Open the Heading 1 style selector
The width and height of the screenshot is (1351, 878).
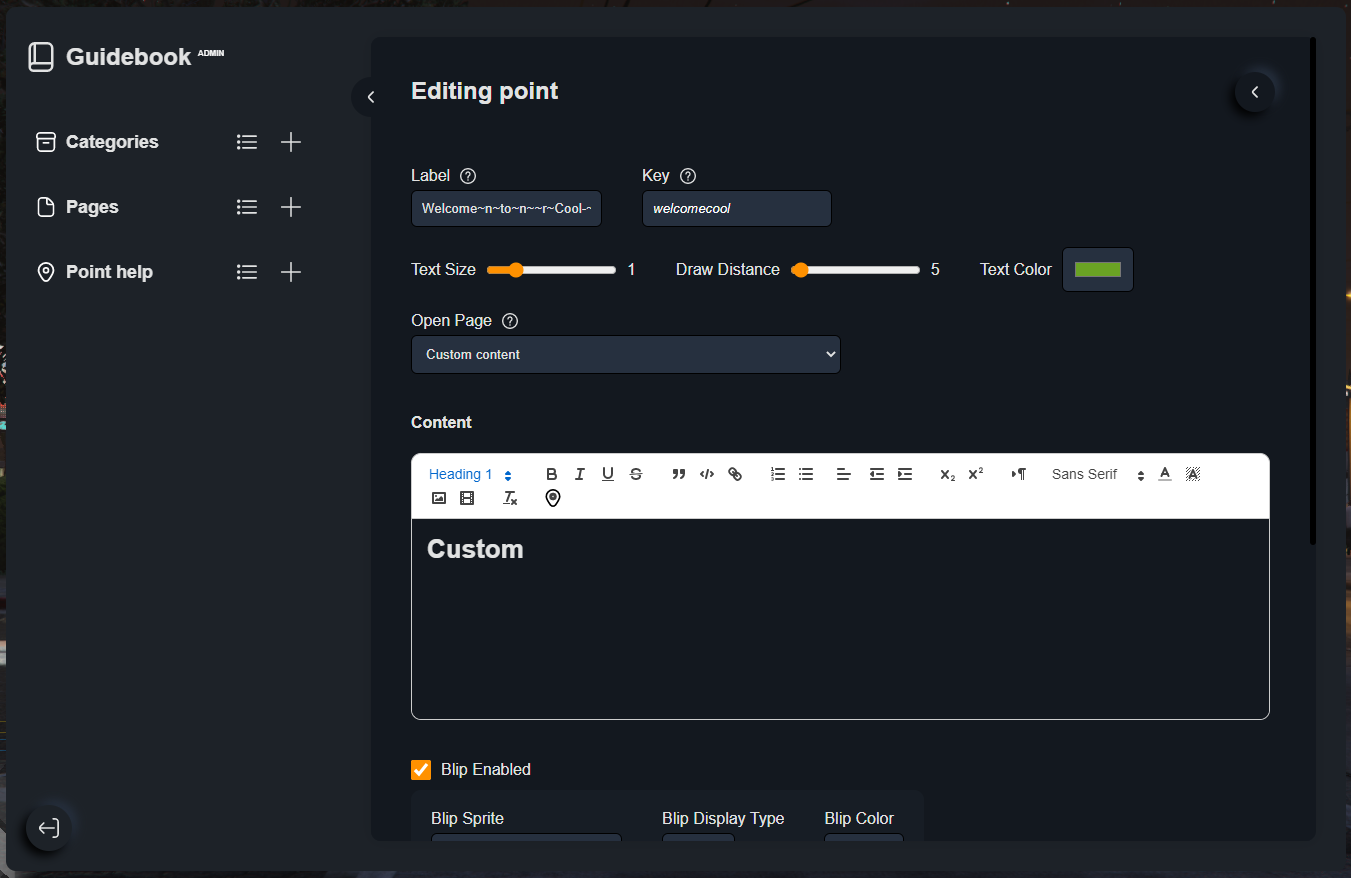tap(468, 474)
